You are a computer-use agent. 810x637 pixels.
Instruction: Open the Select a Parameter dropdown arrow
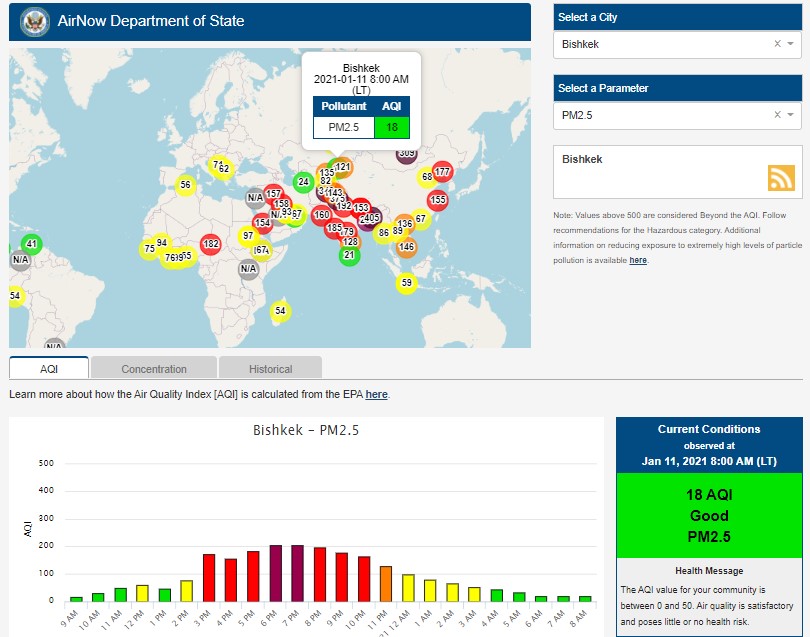tap(791, 115)
